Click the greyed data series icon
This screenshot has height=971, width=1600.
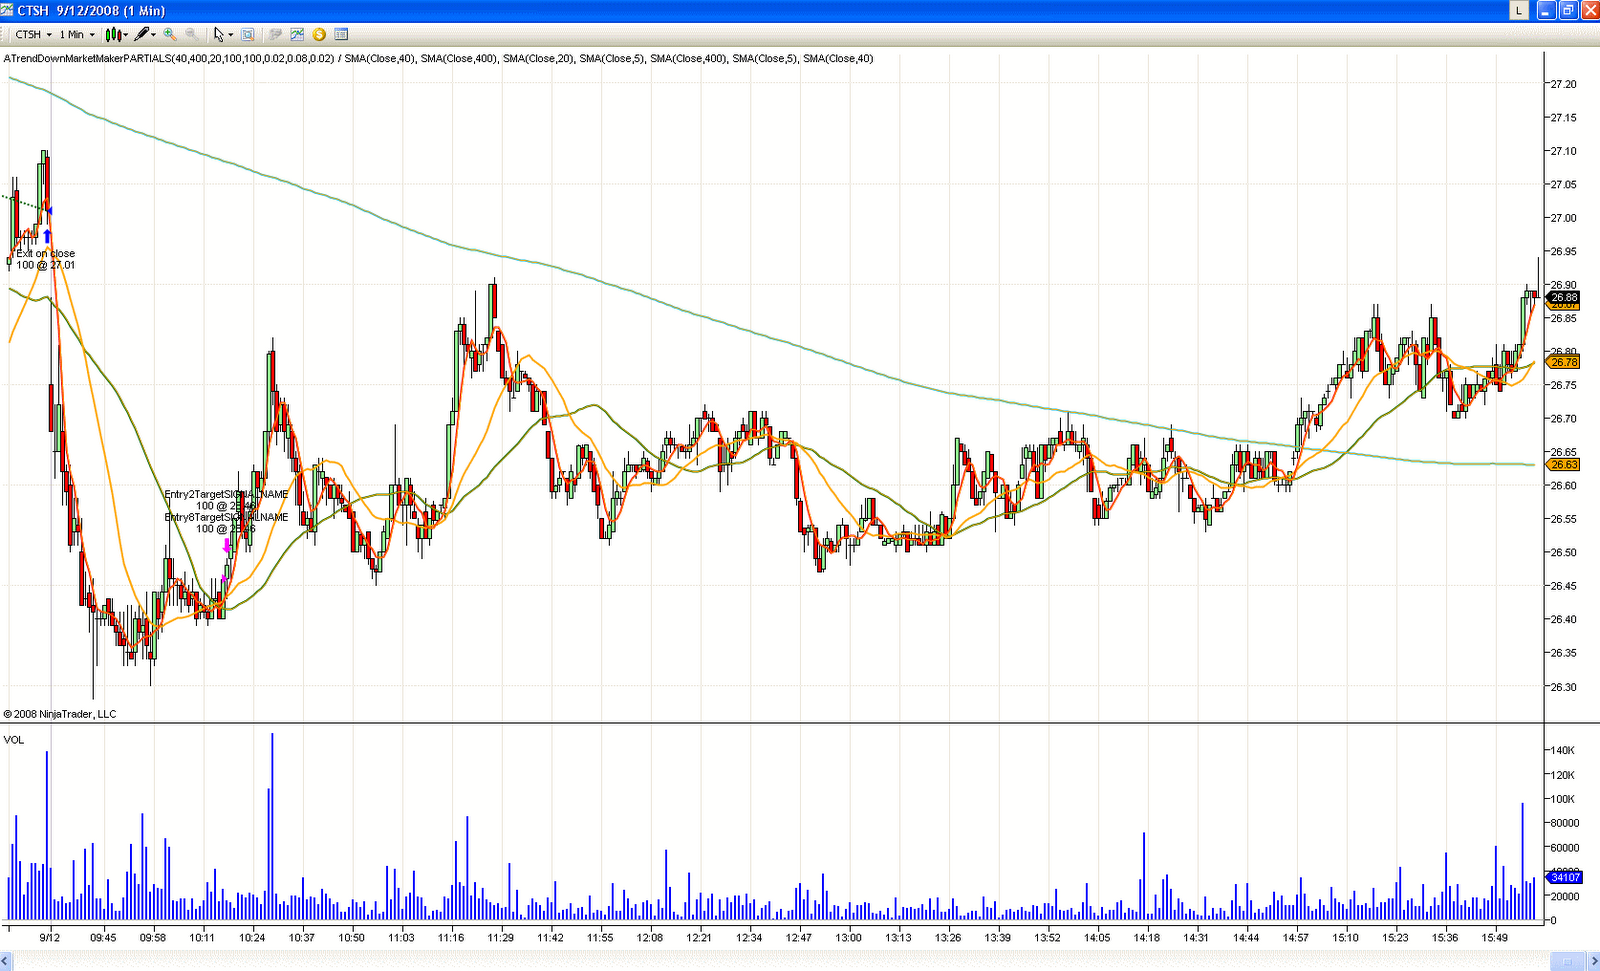click(x=276, y=34)
